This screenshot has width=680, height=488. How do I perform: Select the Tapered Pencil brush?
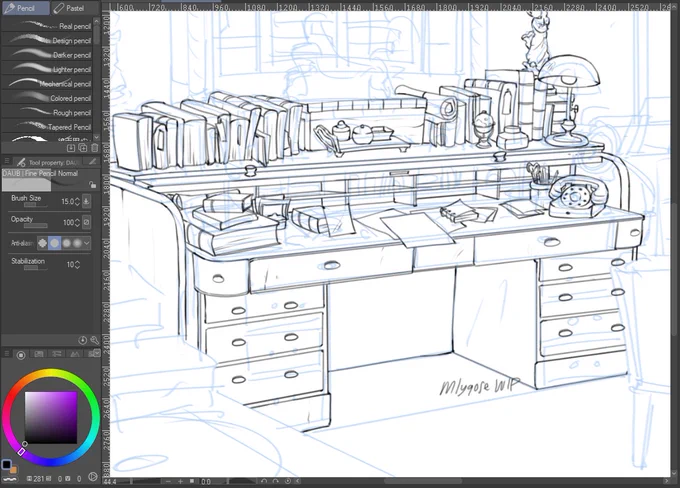pos(47,127)
